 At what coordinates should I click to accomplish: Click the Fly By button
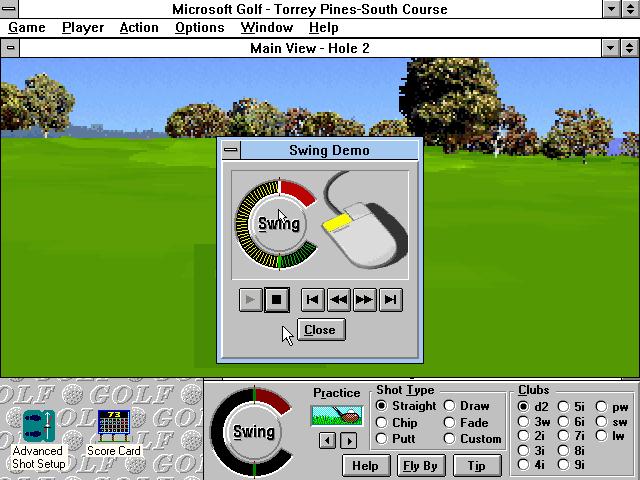point(420,466)
